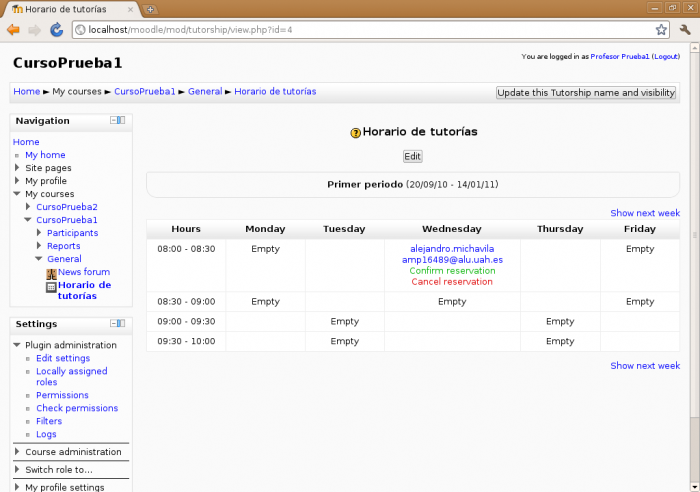Open General in breadcrumb
700x492 pixels.
coord(205,92)
